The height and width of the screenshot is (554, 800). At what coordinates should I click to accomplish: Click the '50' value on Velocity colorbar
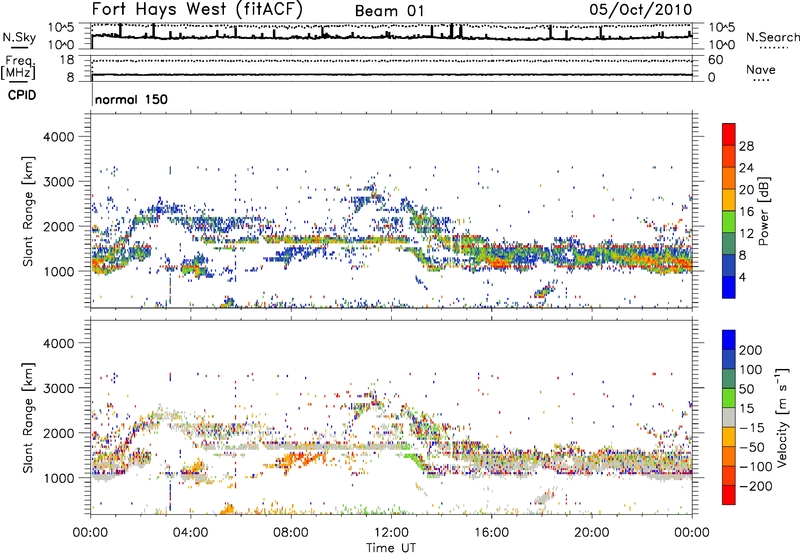pos(746,389)
